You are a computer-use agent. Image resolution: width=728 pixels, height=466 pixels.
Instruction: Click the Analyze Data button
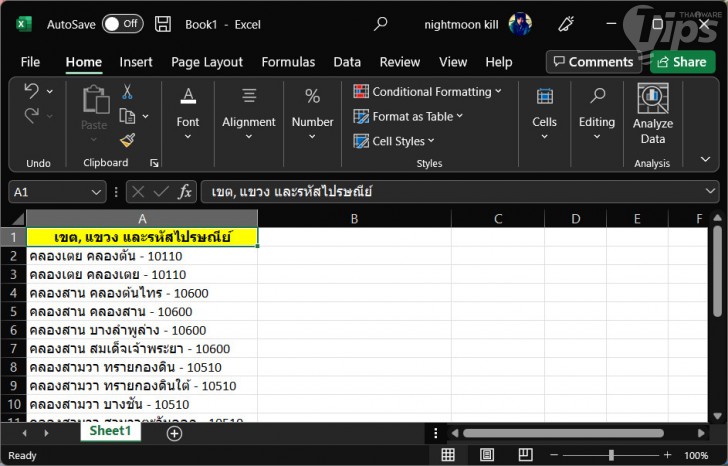tap(653, 114)
